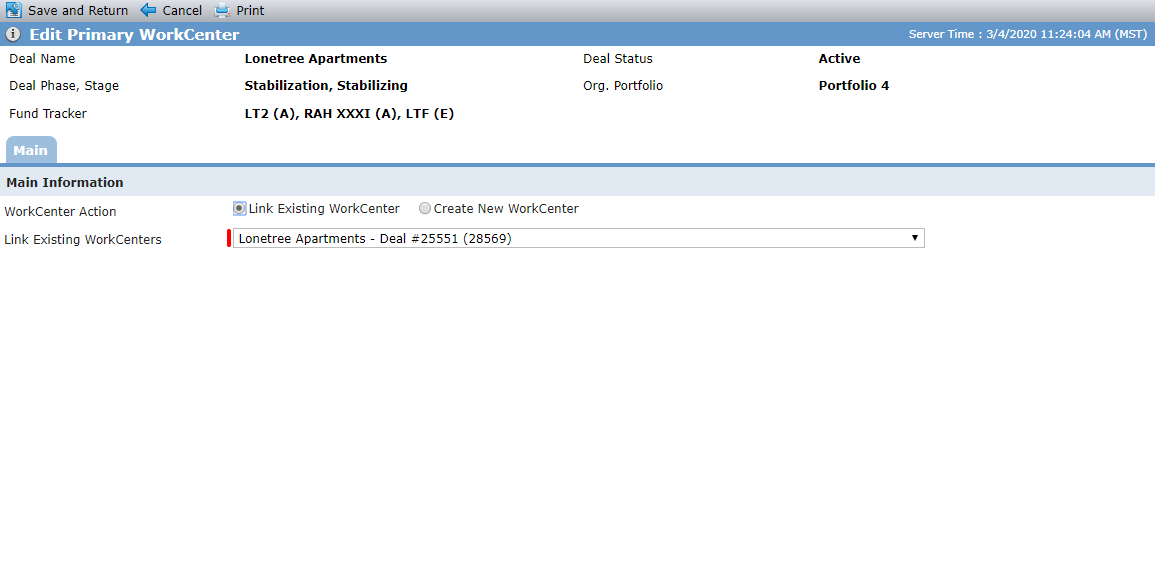This screenshot has height=564, width=1155.
Task: Click the Print label
Action: [x=250, y=11]
